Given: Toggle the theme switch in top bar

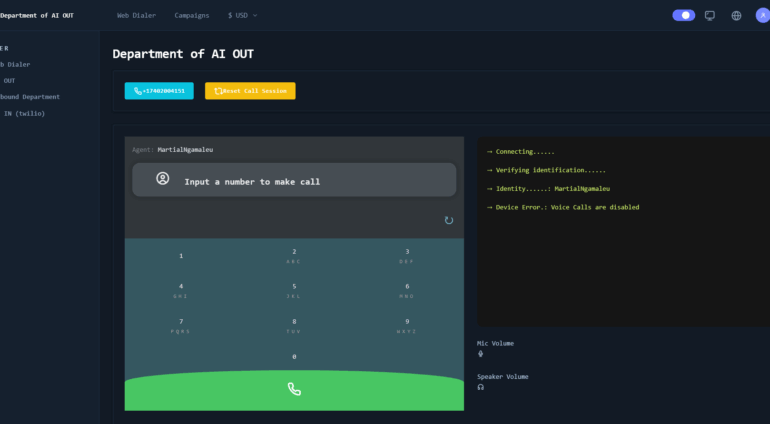Looking at the screenshot, I should [684, 15].
